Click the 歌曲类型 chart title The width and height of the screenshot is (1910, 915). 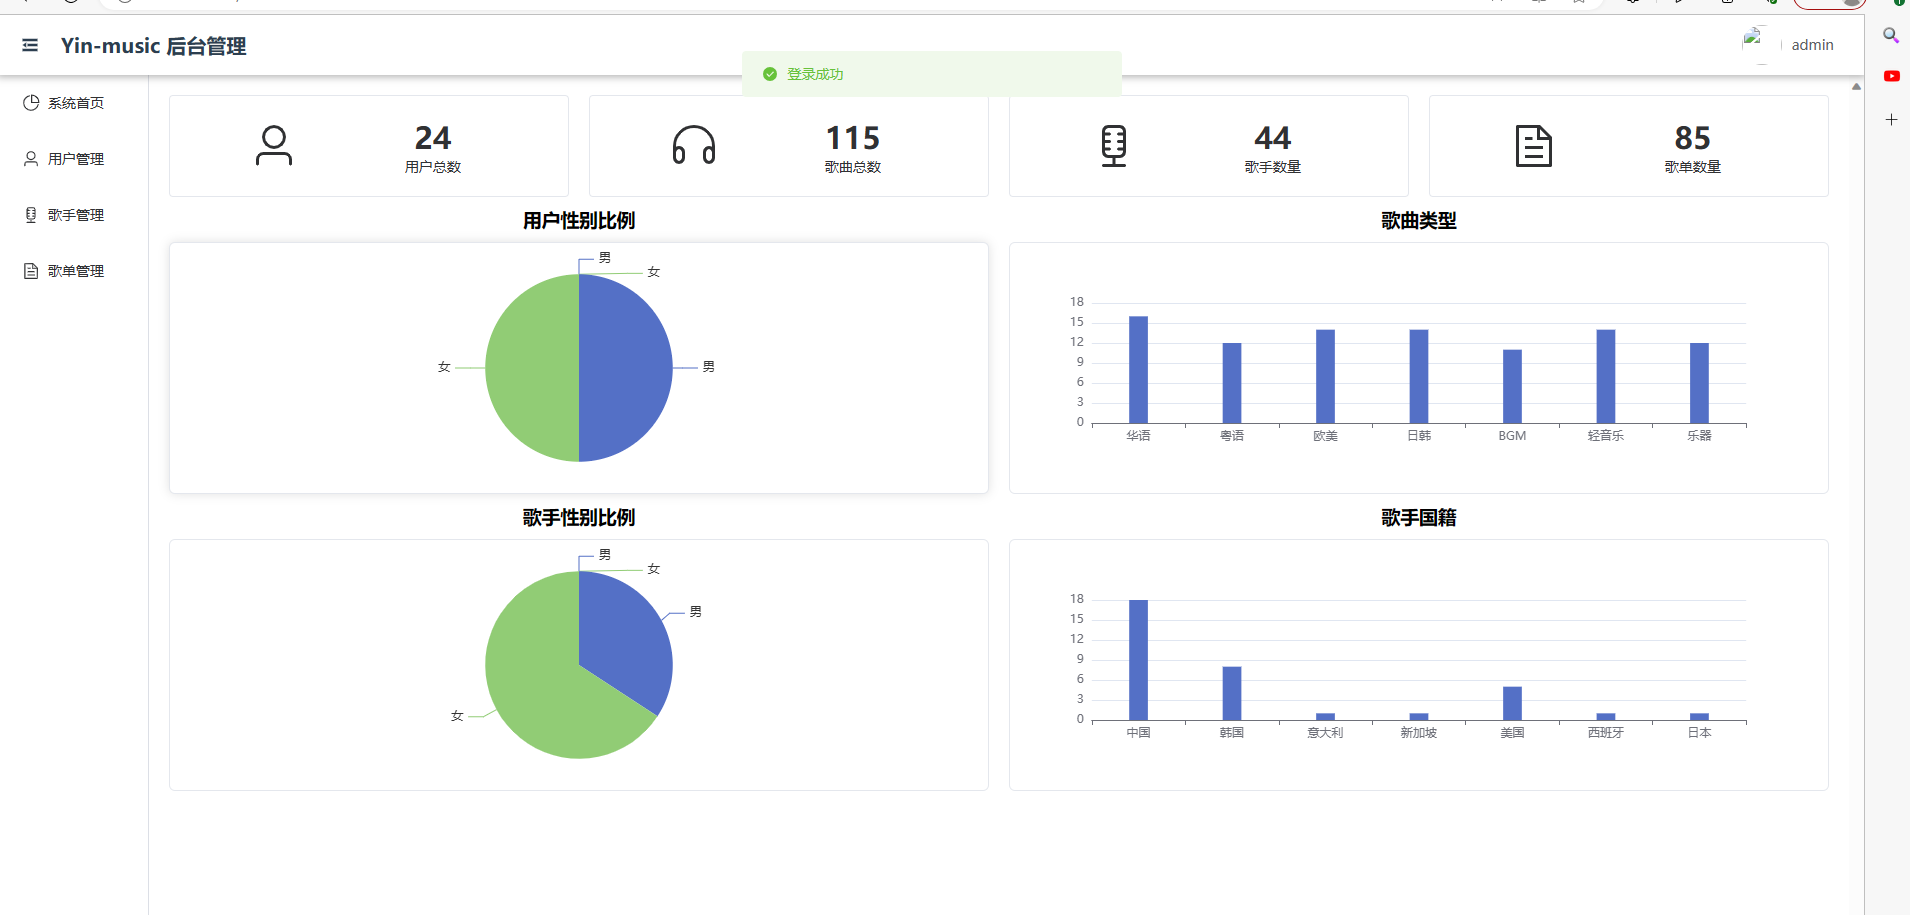click(x=1419, y=221)
